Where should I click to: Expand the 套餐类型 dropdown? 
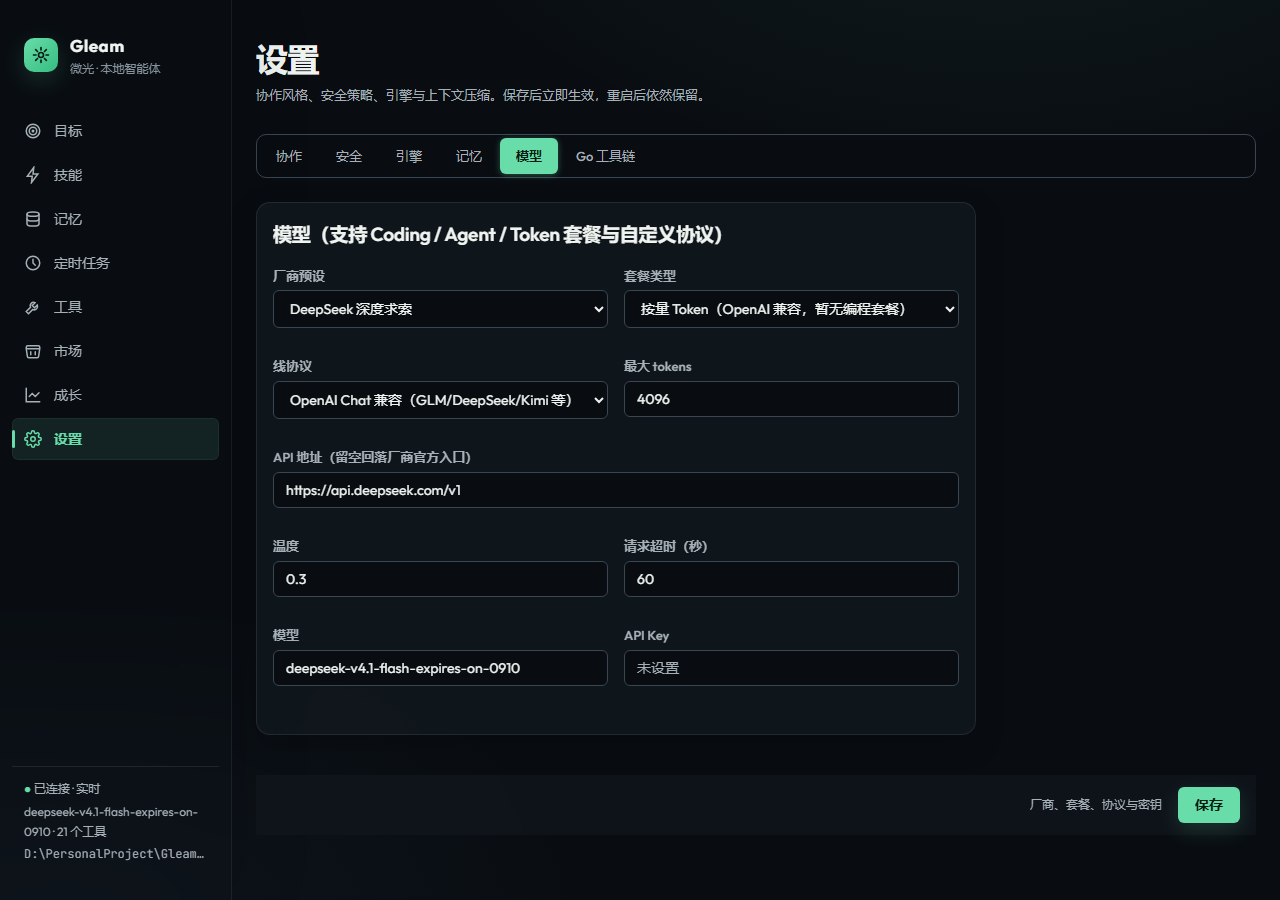791,309
